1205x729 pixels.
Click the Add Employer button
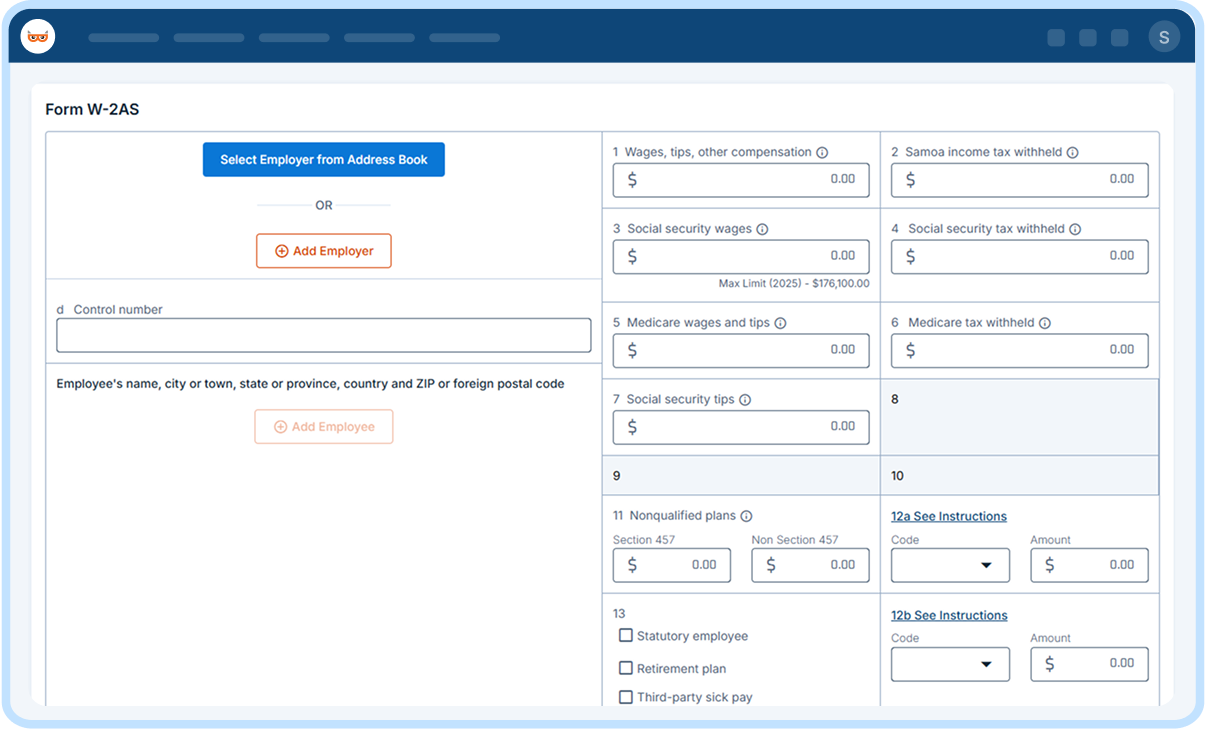pos(324,251)
